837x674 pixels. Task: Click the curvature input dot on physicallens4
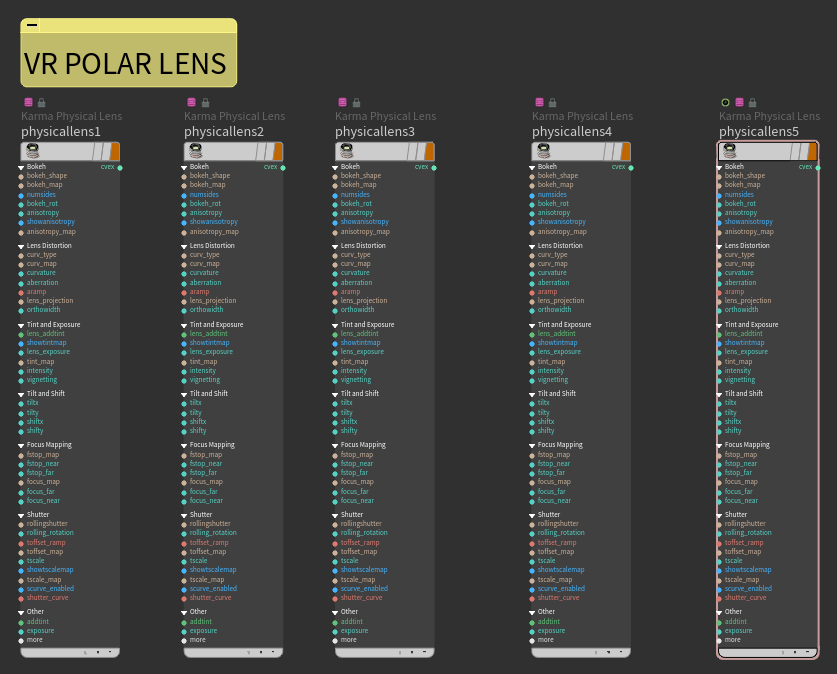tap(532, 273)
